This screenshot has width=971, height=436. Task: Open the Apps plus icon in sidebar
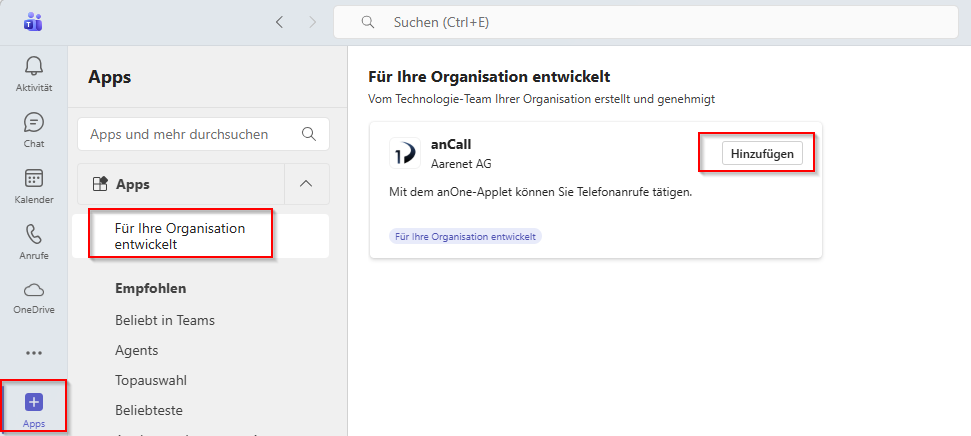click(x=33, y=402)
